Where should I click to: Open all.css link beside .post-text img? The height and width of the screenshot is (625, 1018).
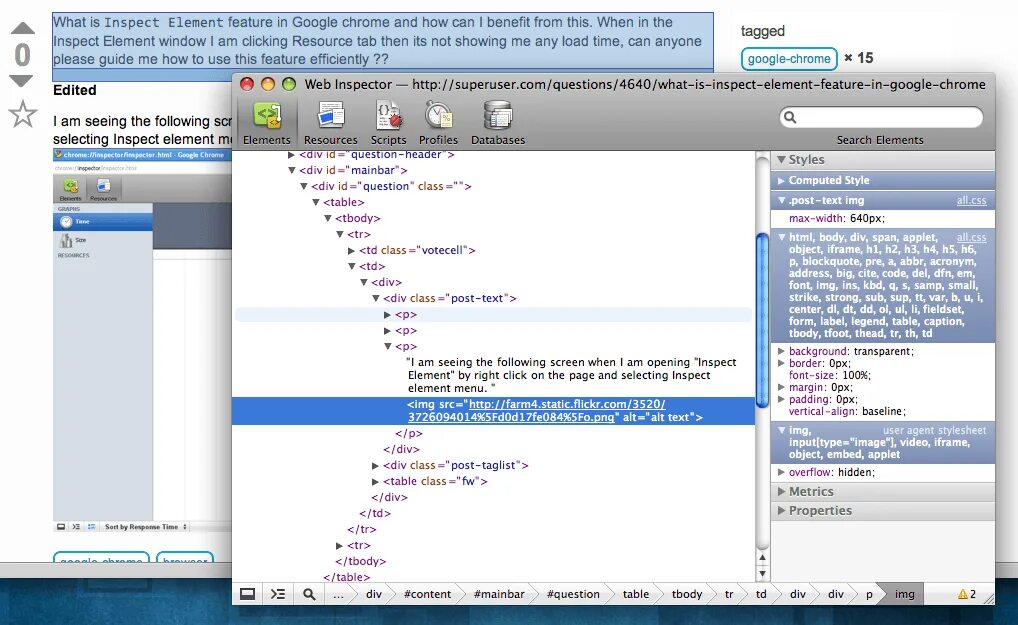click(x=971, y=201)
